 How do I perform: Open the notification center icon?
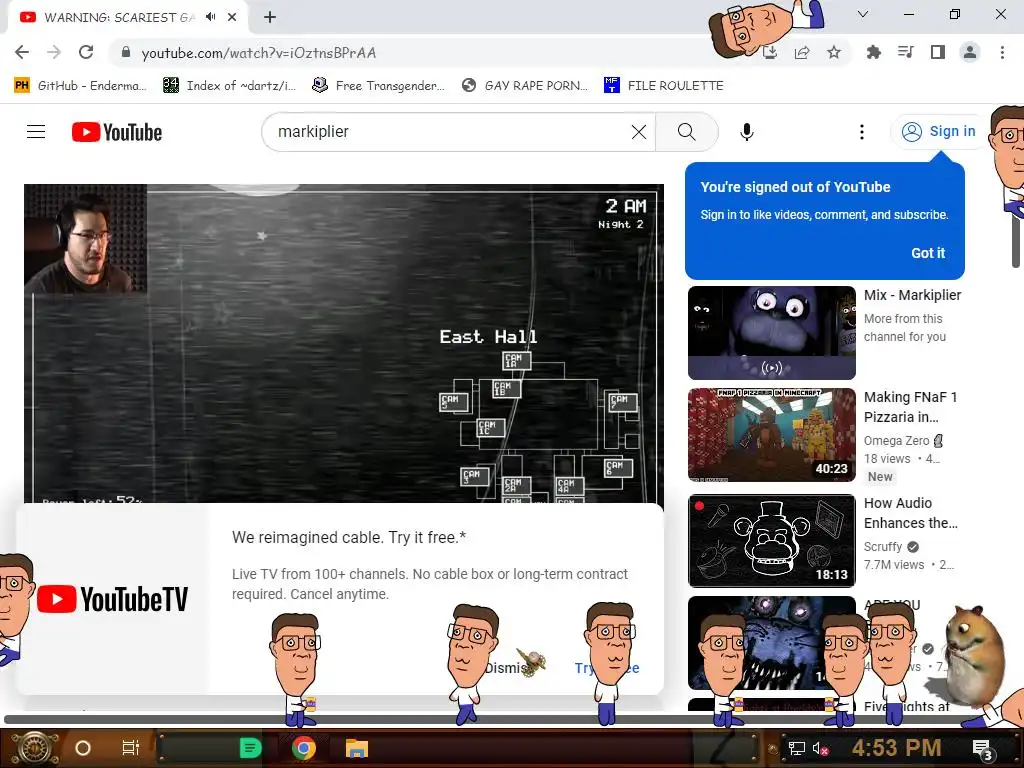(982, 750)
